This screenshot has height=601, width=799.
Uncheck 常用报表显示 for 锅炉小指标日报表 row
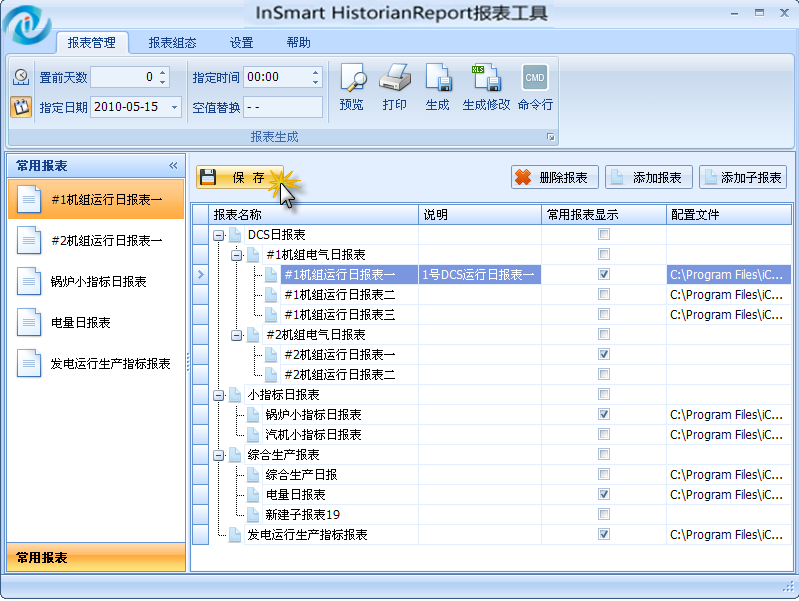tap(604, 414)
